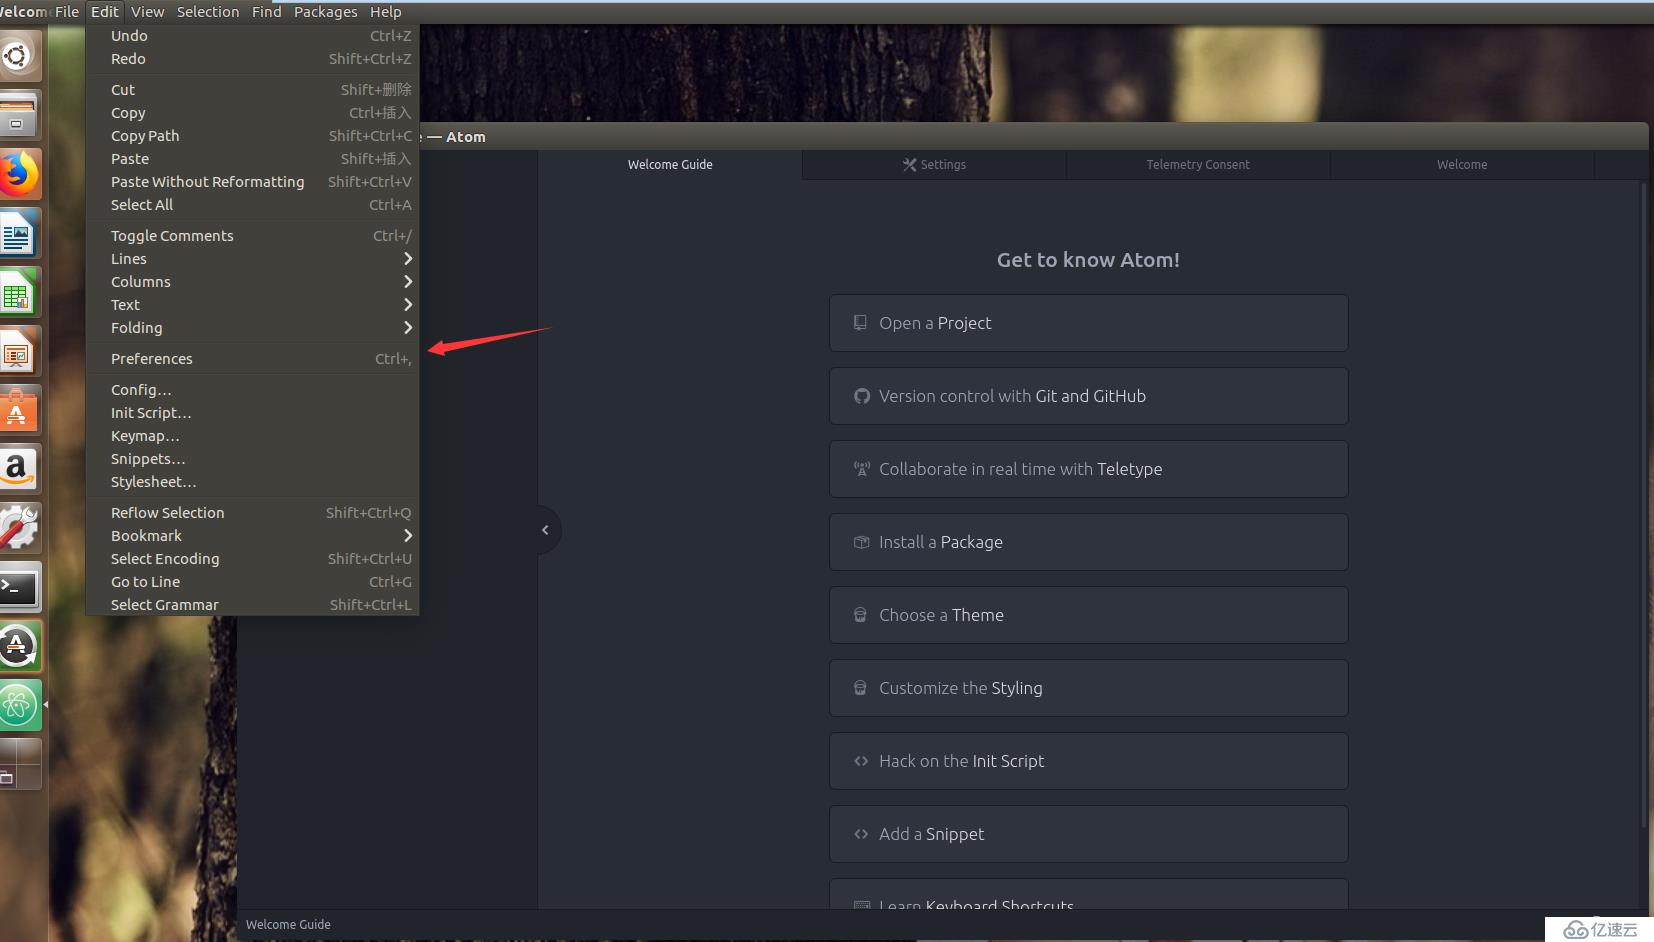
Task: Choose Go to Line entry
Action: (x=252, y=582)
